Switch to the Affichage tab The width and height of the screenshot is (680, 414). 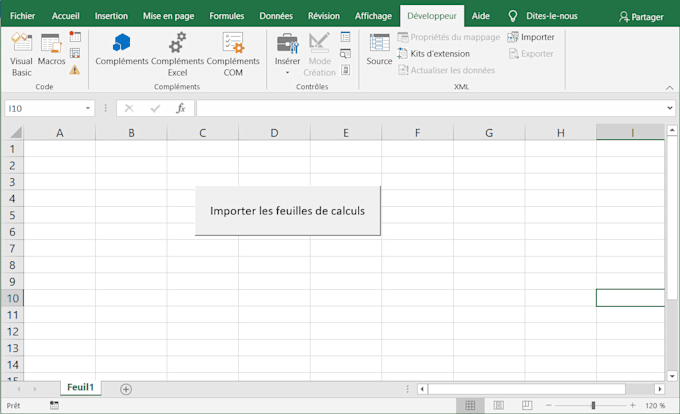click(373, 16)
